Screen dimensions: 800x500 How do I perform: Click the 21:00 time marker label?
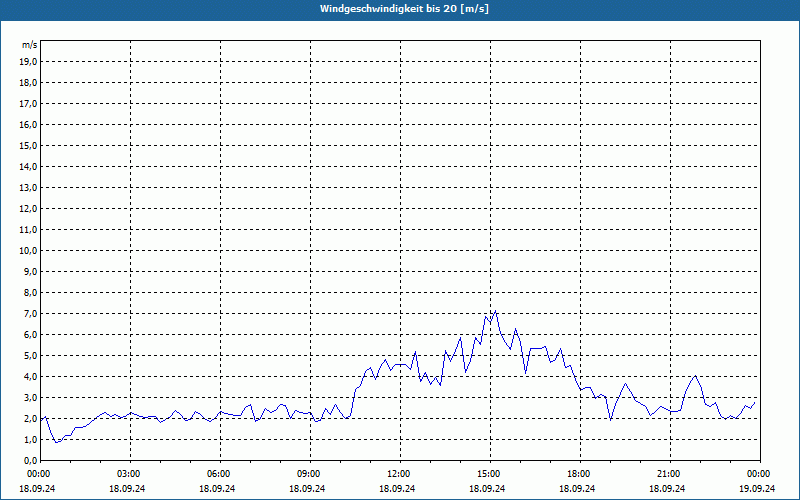click(669, 474)
